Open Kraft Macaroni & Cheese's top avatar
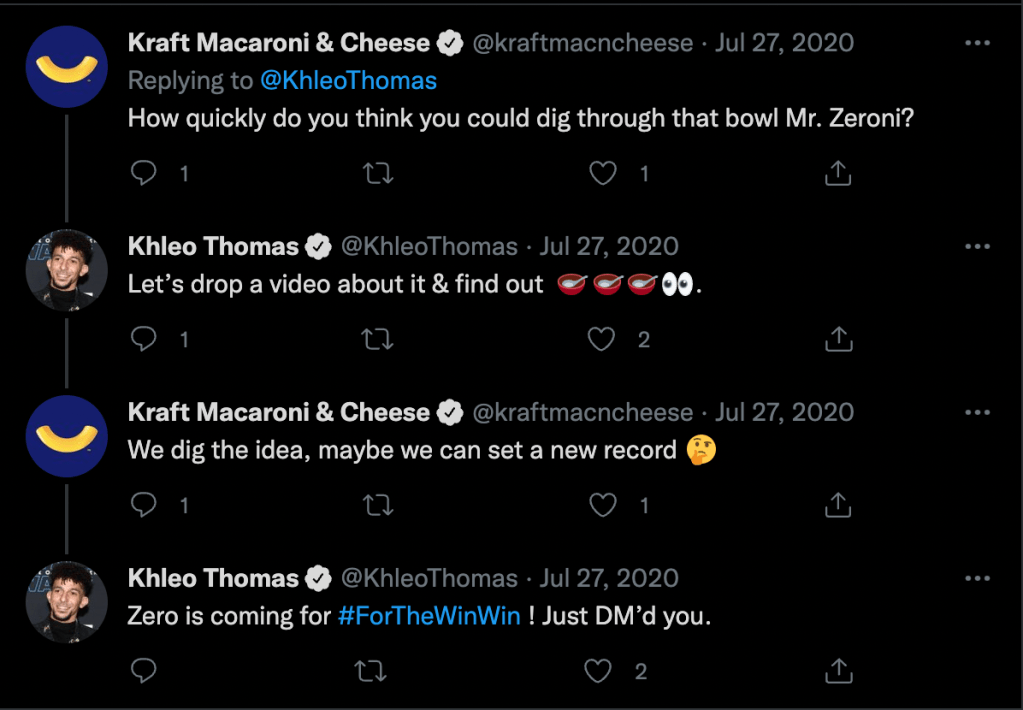 click(66, 66)
